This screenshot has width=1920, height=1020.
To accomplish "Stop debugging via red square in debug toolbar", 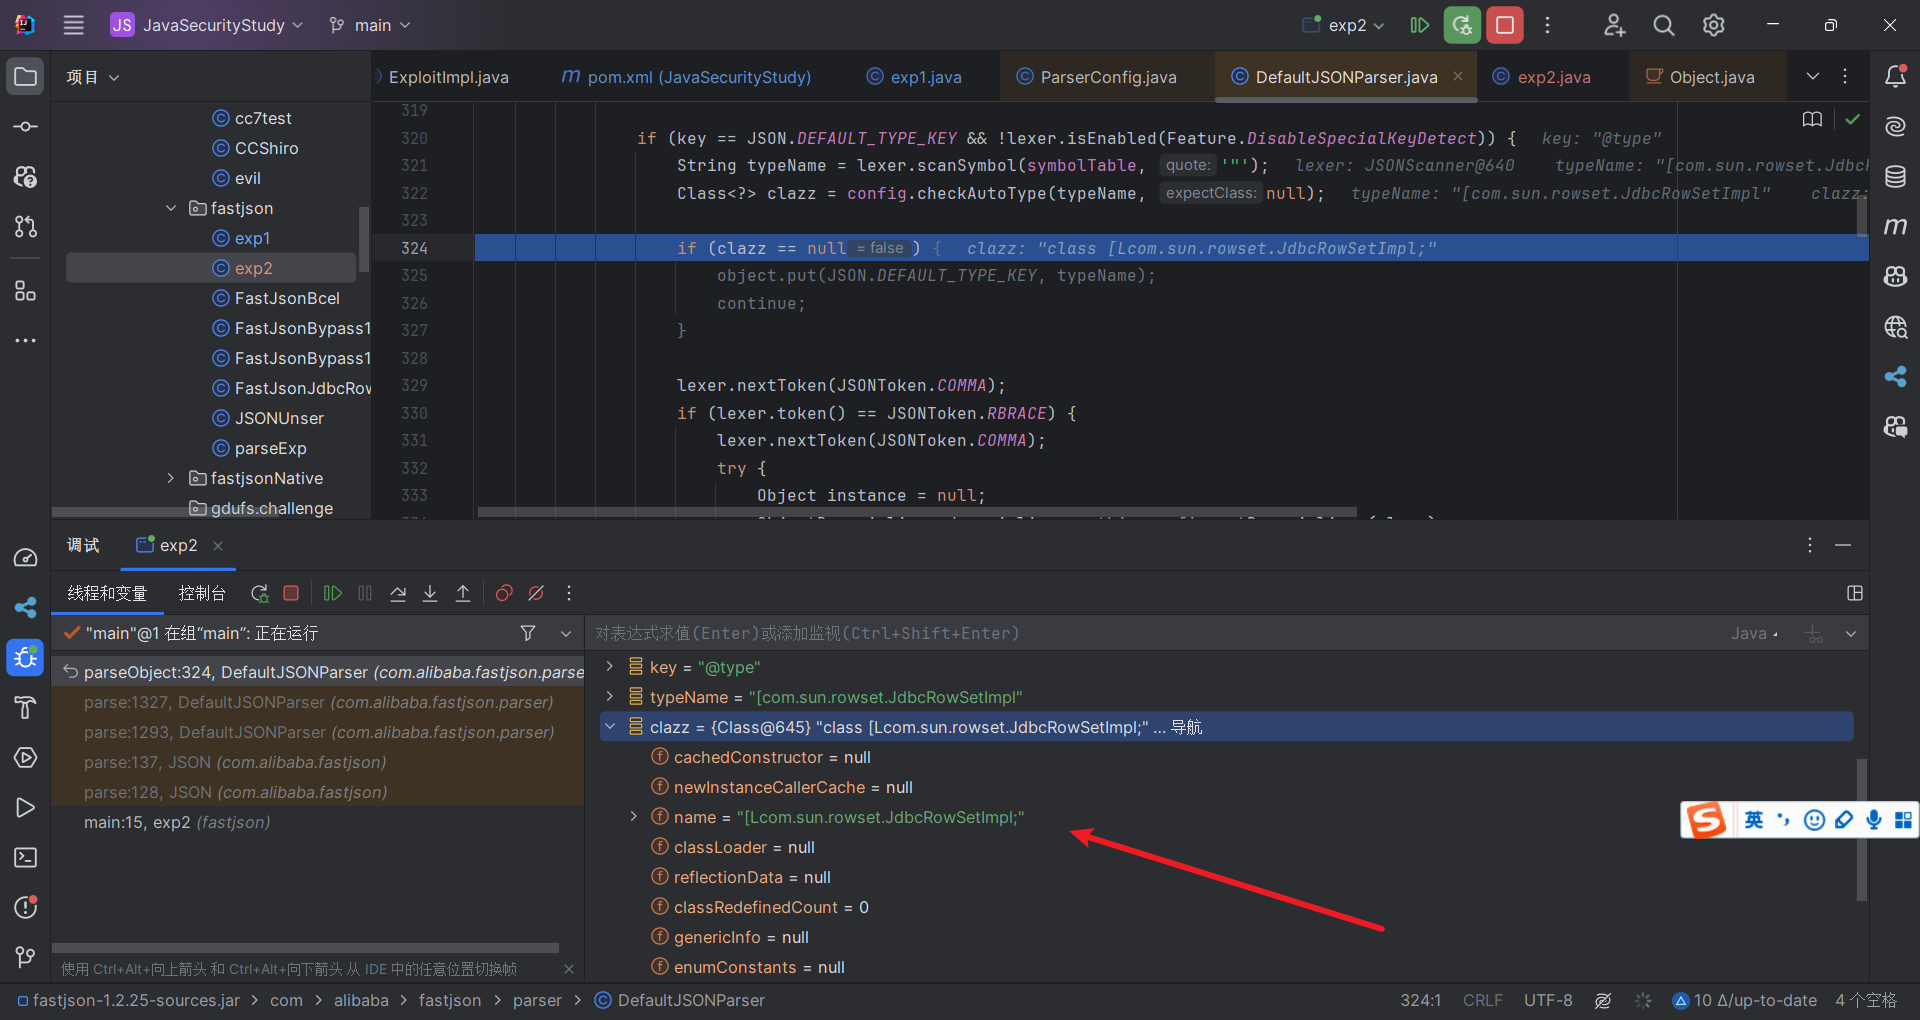I will pyautogui.click(x=291, y=593).
